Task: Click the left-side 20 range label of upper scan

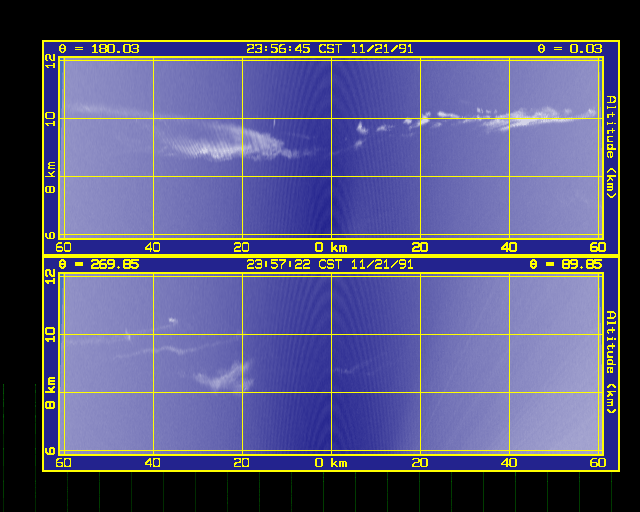Action: point(241,247)
